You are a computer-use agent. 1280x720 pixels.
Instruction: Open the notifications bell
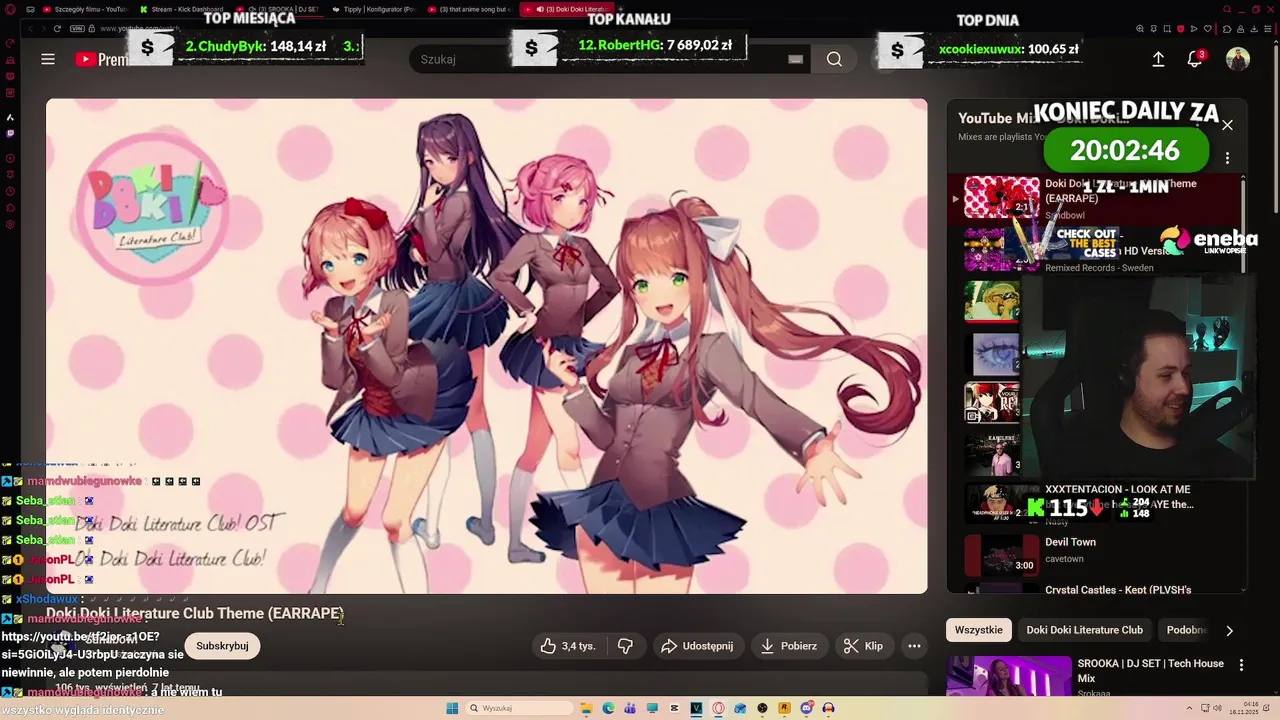(1194, 59)
